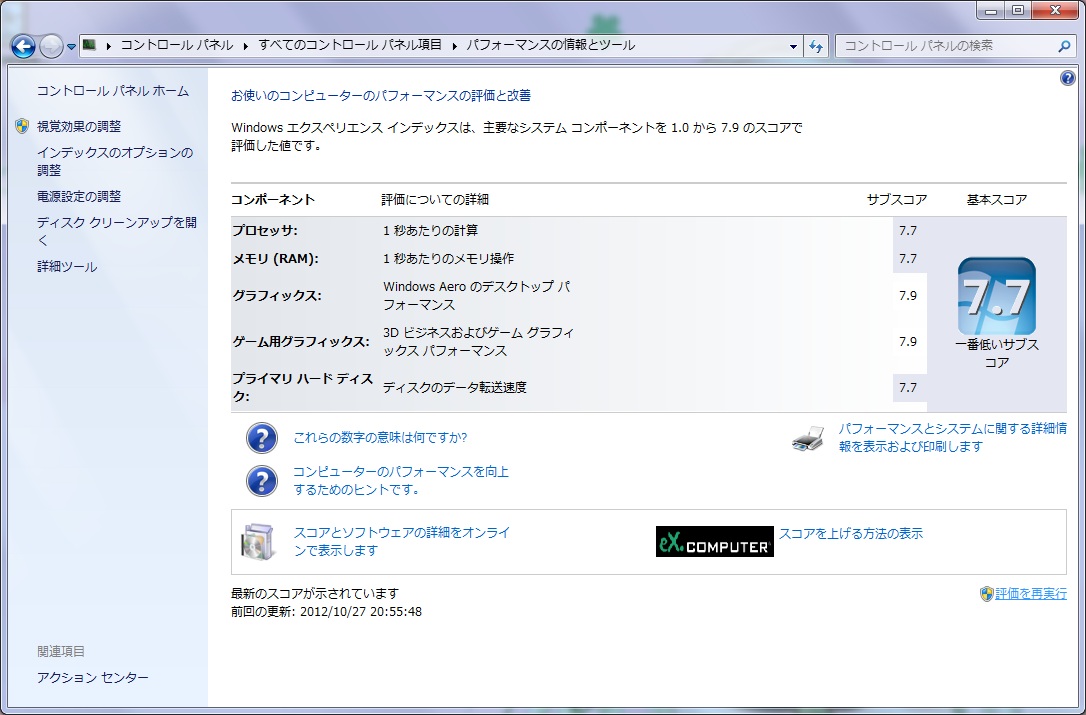Open アクション センター related item

click(x=93, y=678)
